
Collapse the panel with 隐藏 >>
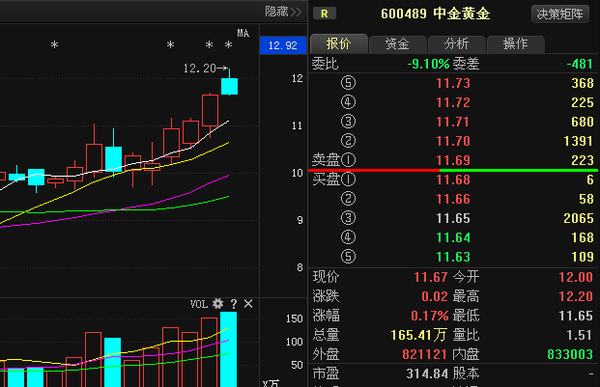(x=283, y=12)
